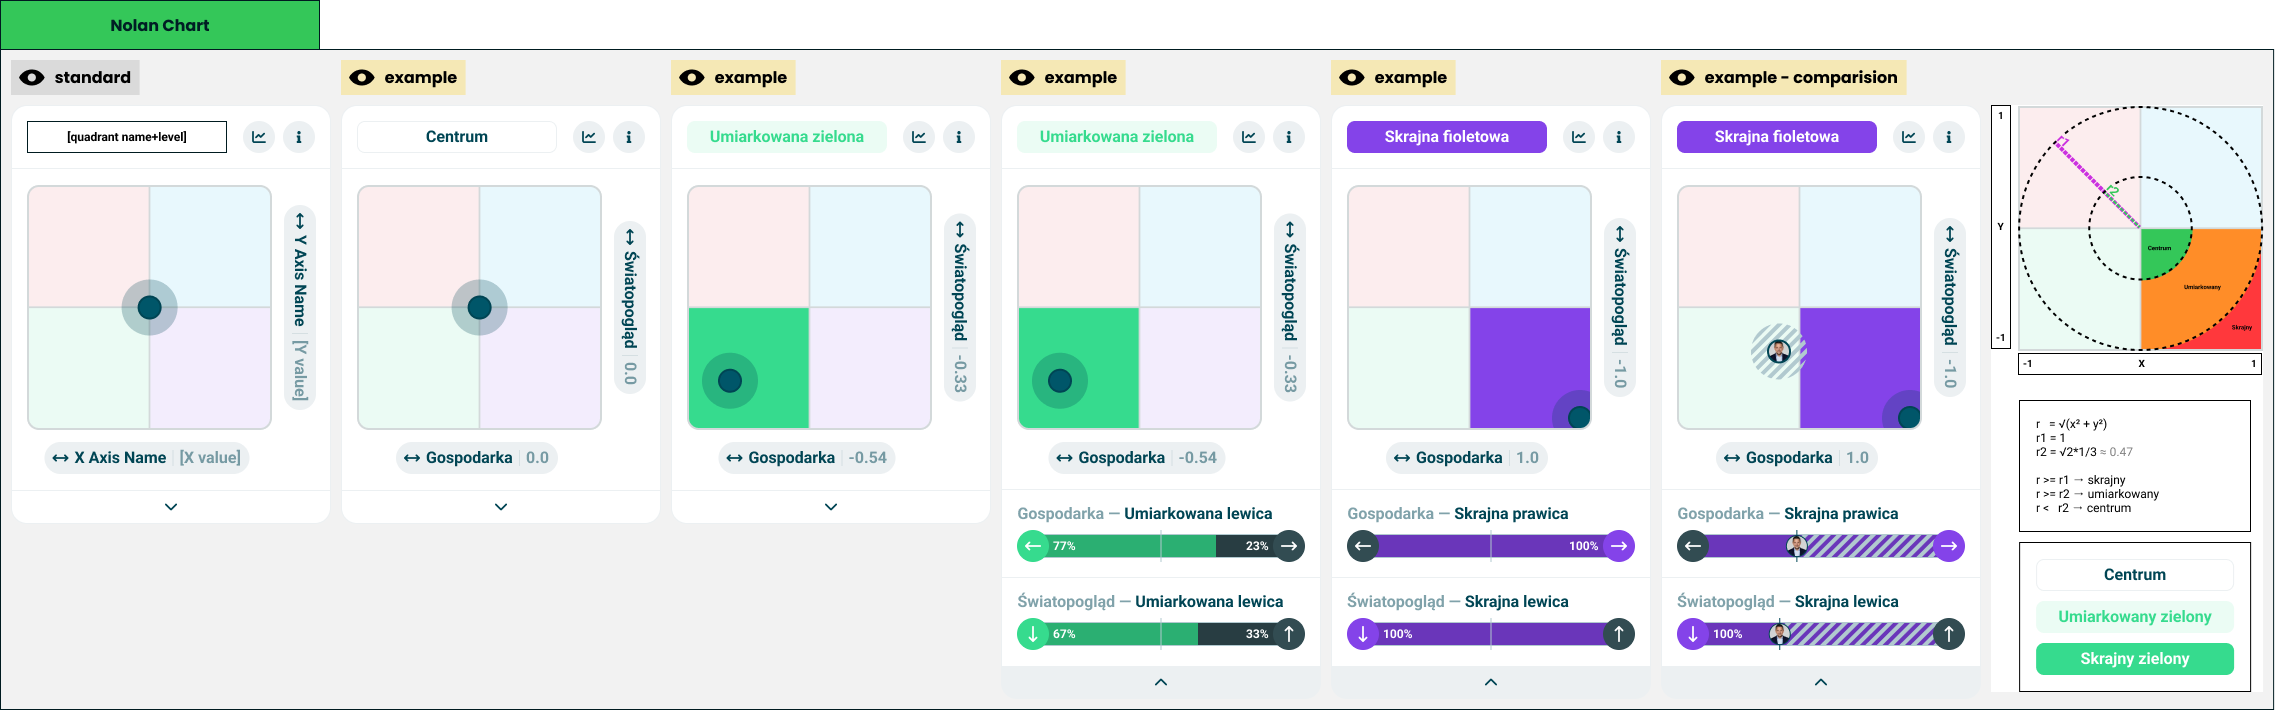The width and height of the screenshot is (2275, 710).
Task: Toggle eye icon on second example label
Action: [x=692, y=77]
